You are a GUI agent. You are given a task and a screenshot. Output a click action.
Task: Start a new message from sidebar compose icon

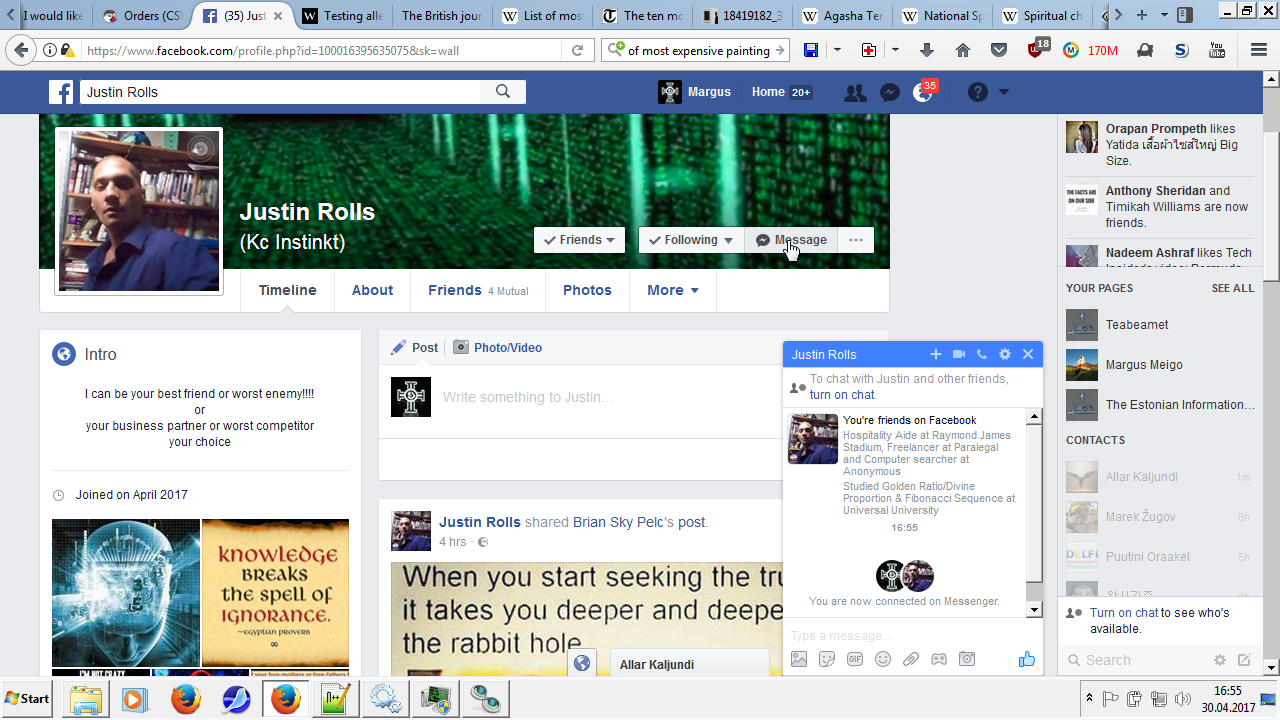pyautogui.click(x=1244, y=660)
